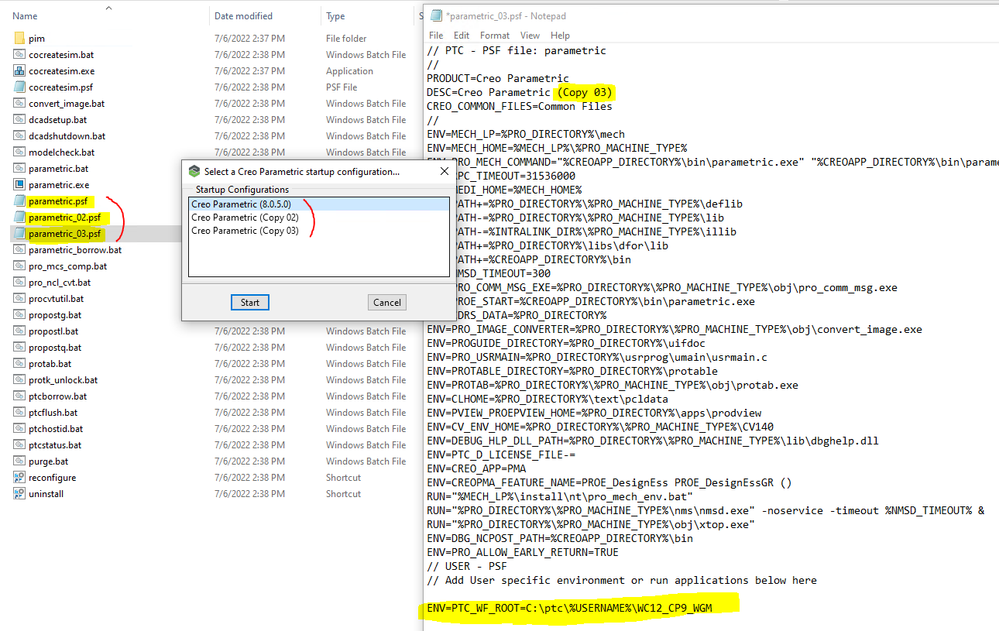
Task: Click the ENV=PRO_ALLOW_EARLY_RETURN=TRUE line
Action: tap(522, 553)
